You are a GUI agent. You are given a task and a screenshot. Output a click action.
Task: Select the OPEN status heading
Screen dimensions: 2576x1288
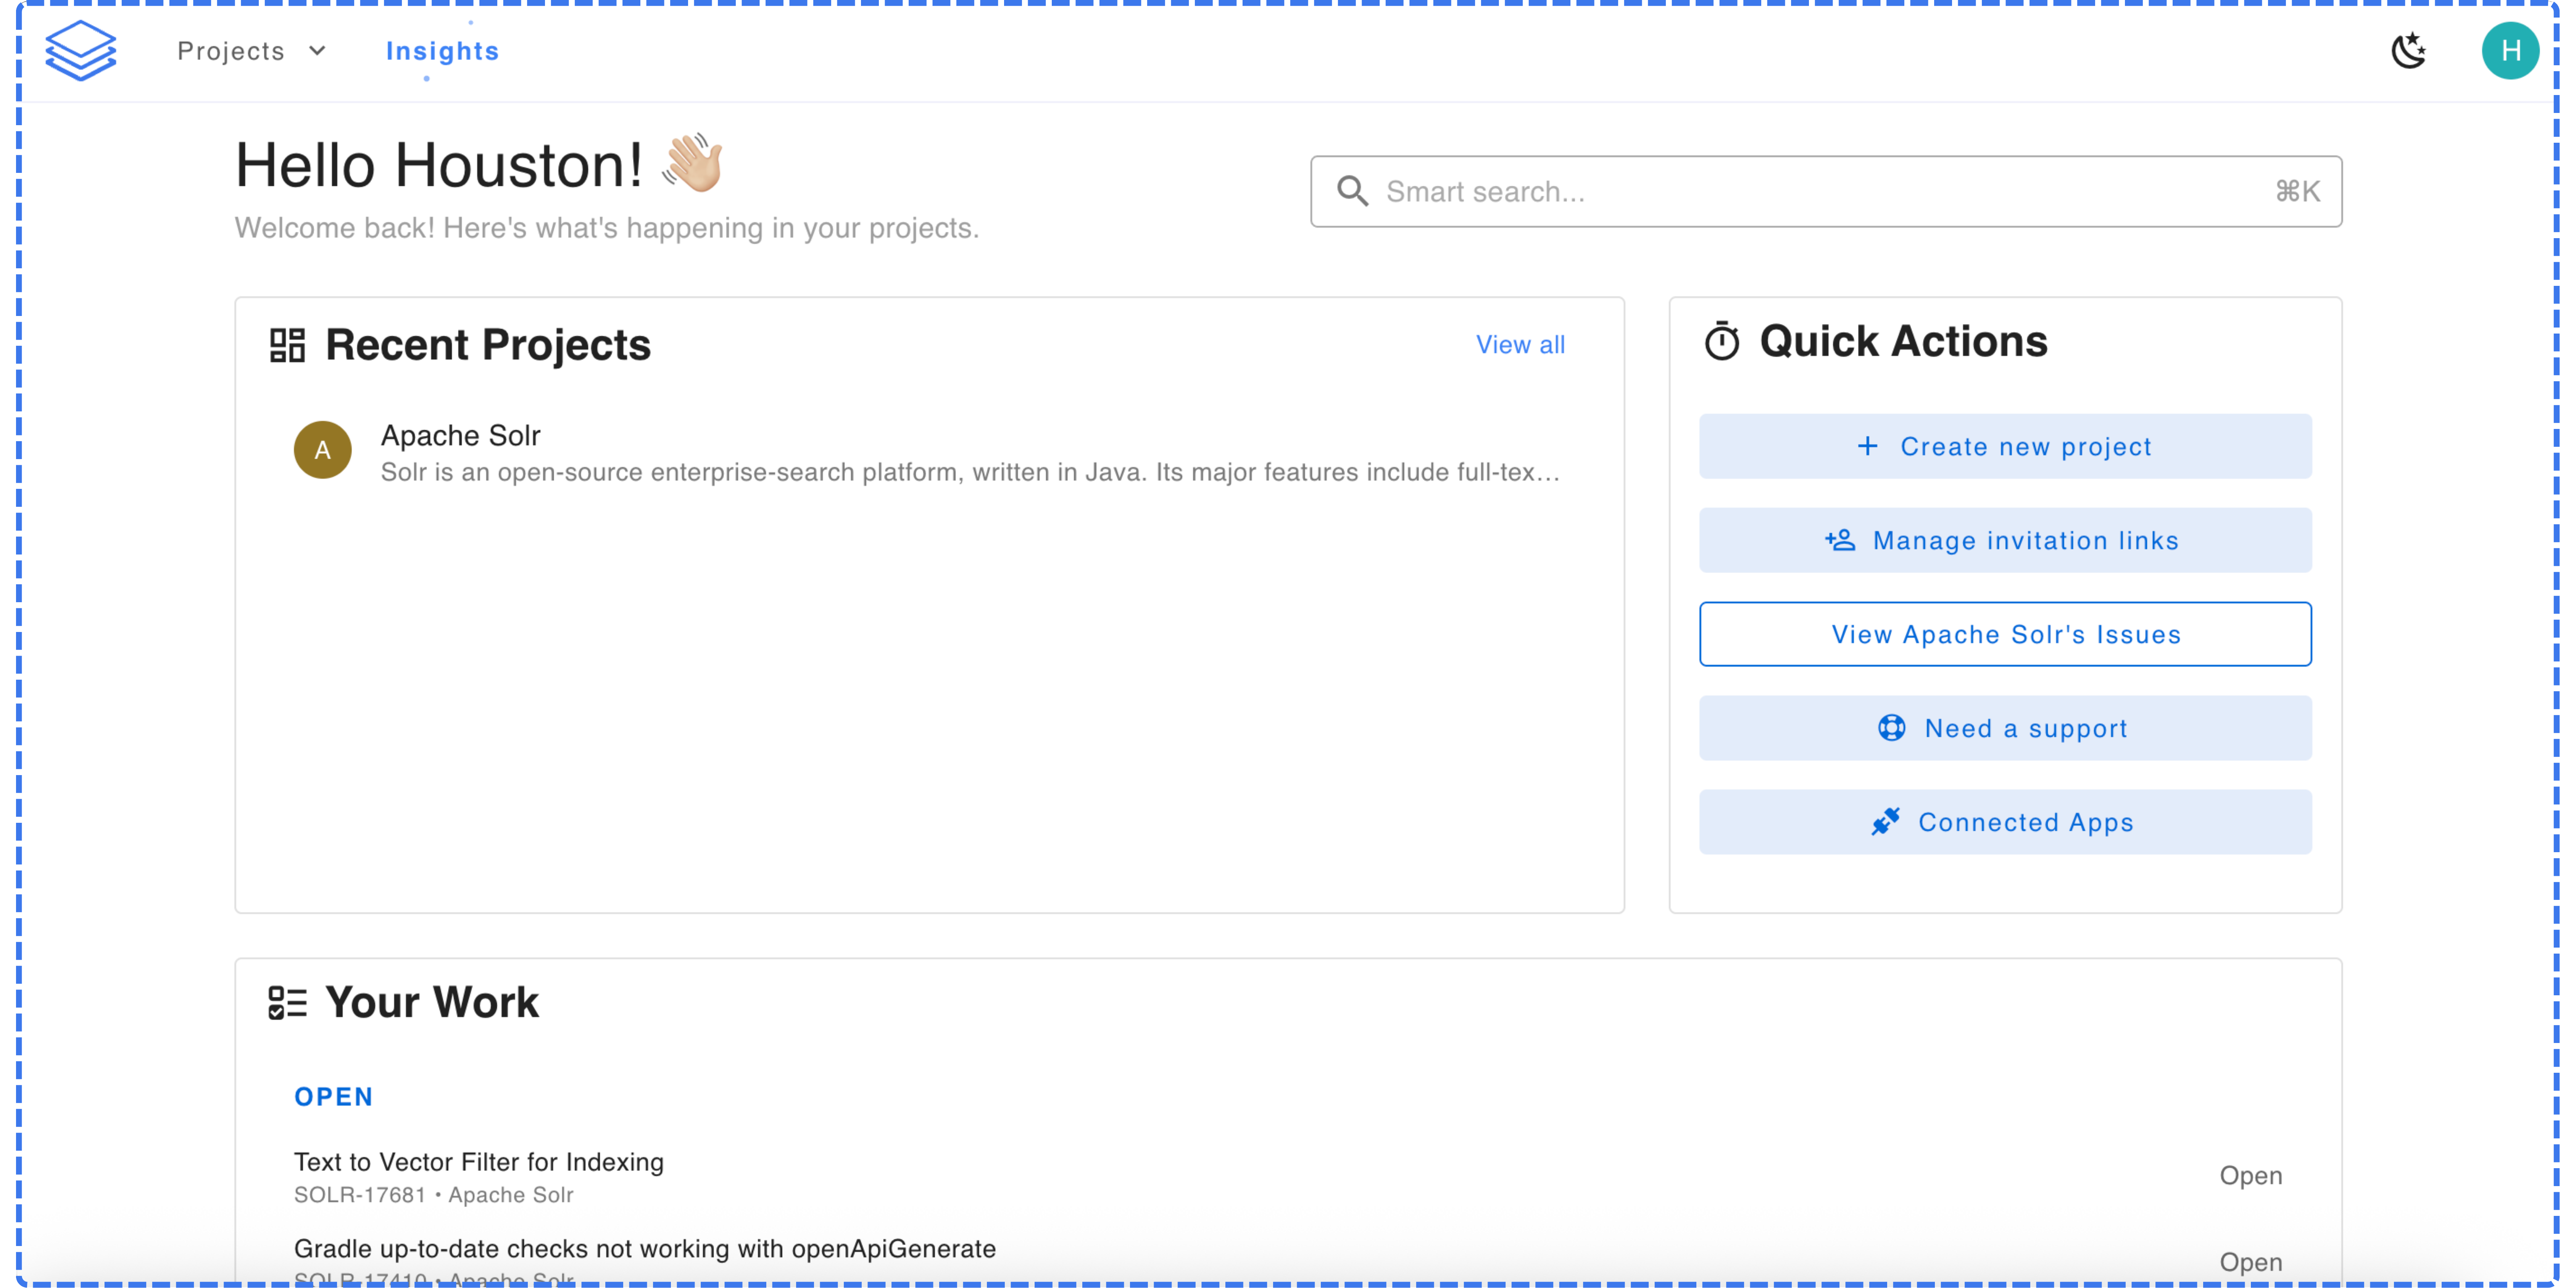pos(333,1097)
